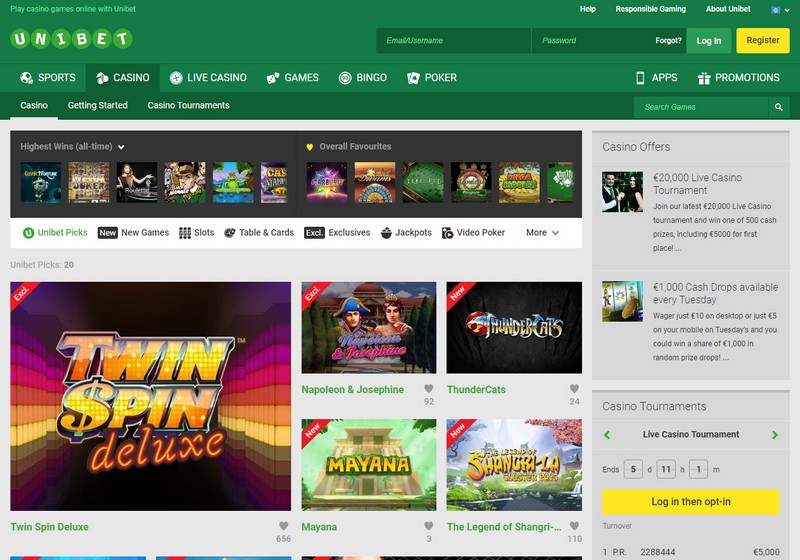
Task: Open the Mega Joker game thumbnail
Action: click(x=89, y=182)
